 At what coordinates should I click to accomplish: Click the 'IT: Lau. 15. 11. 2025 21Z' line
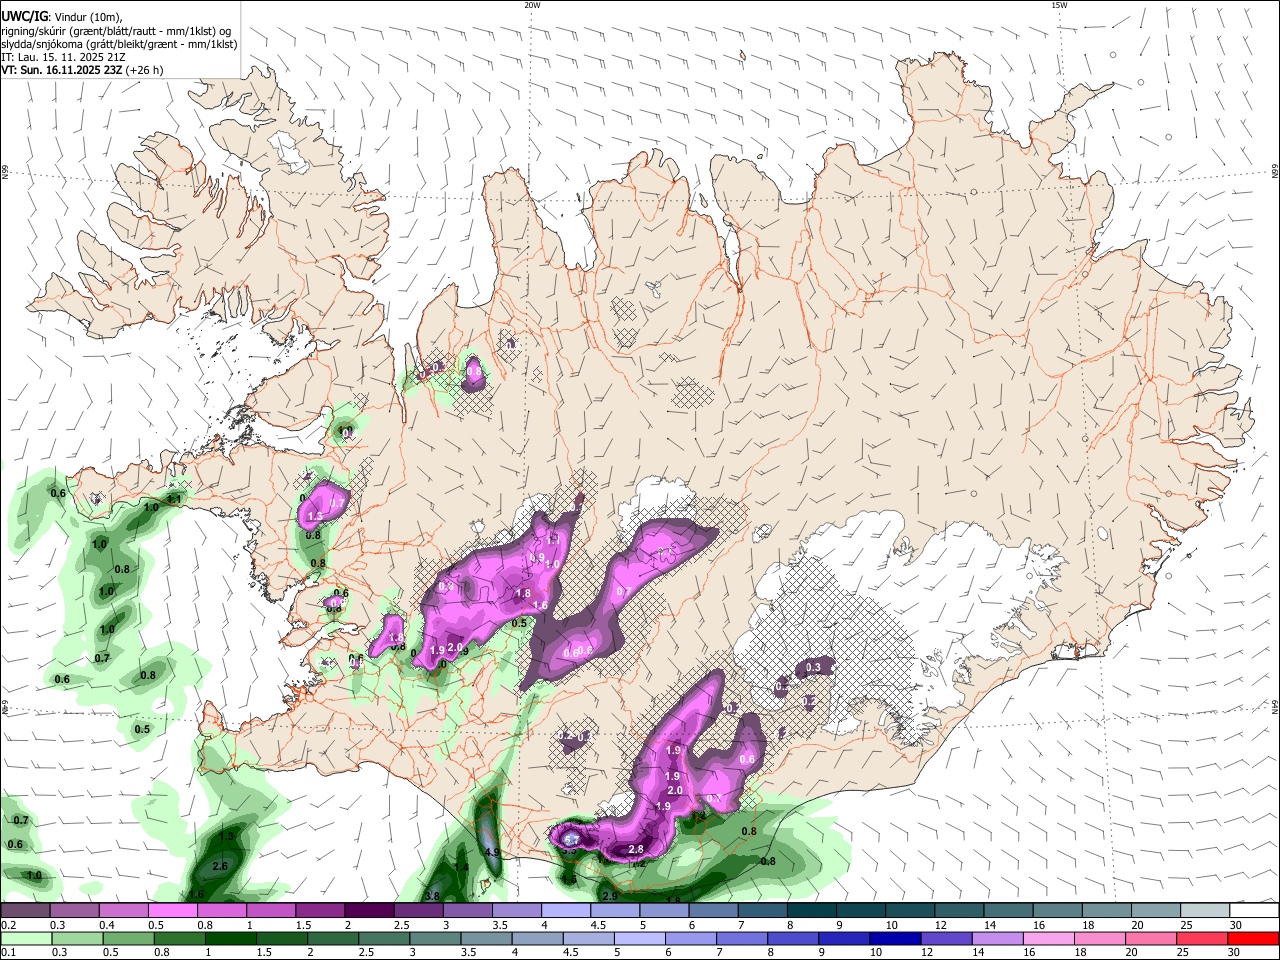click(x=63, y=57)
